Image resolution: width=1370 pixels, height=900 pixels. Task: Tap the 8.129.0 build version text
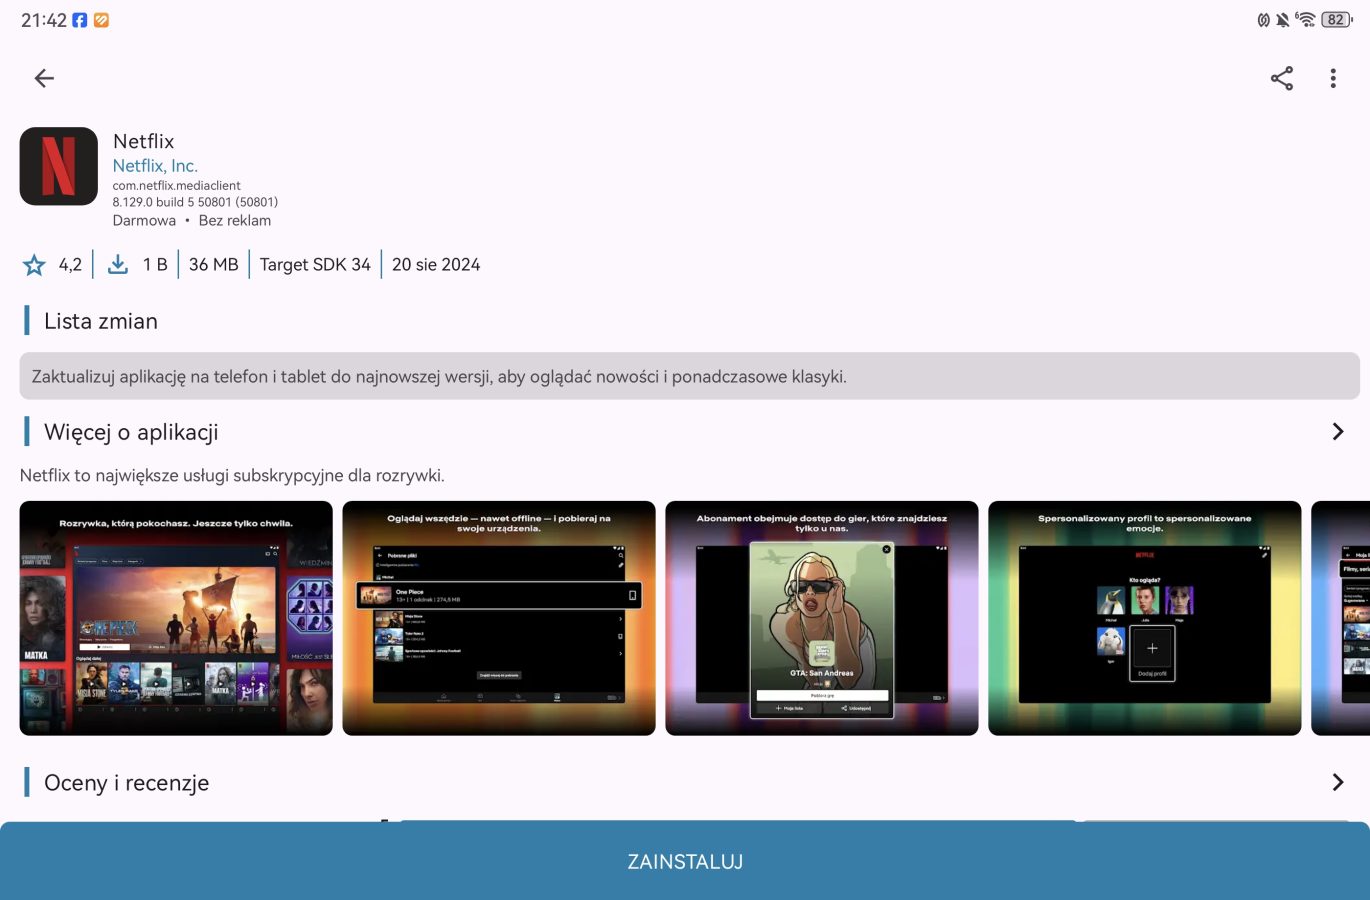[195, 202]
